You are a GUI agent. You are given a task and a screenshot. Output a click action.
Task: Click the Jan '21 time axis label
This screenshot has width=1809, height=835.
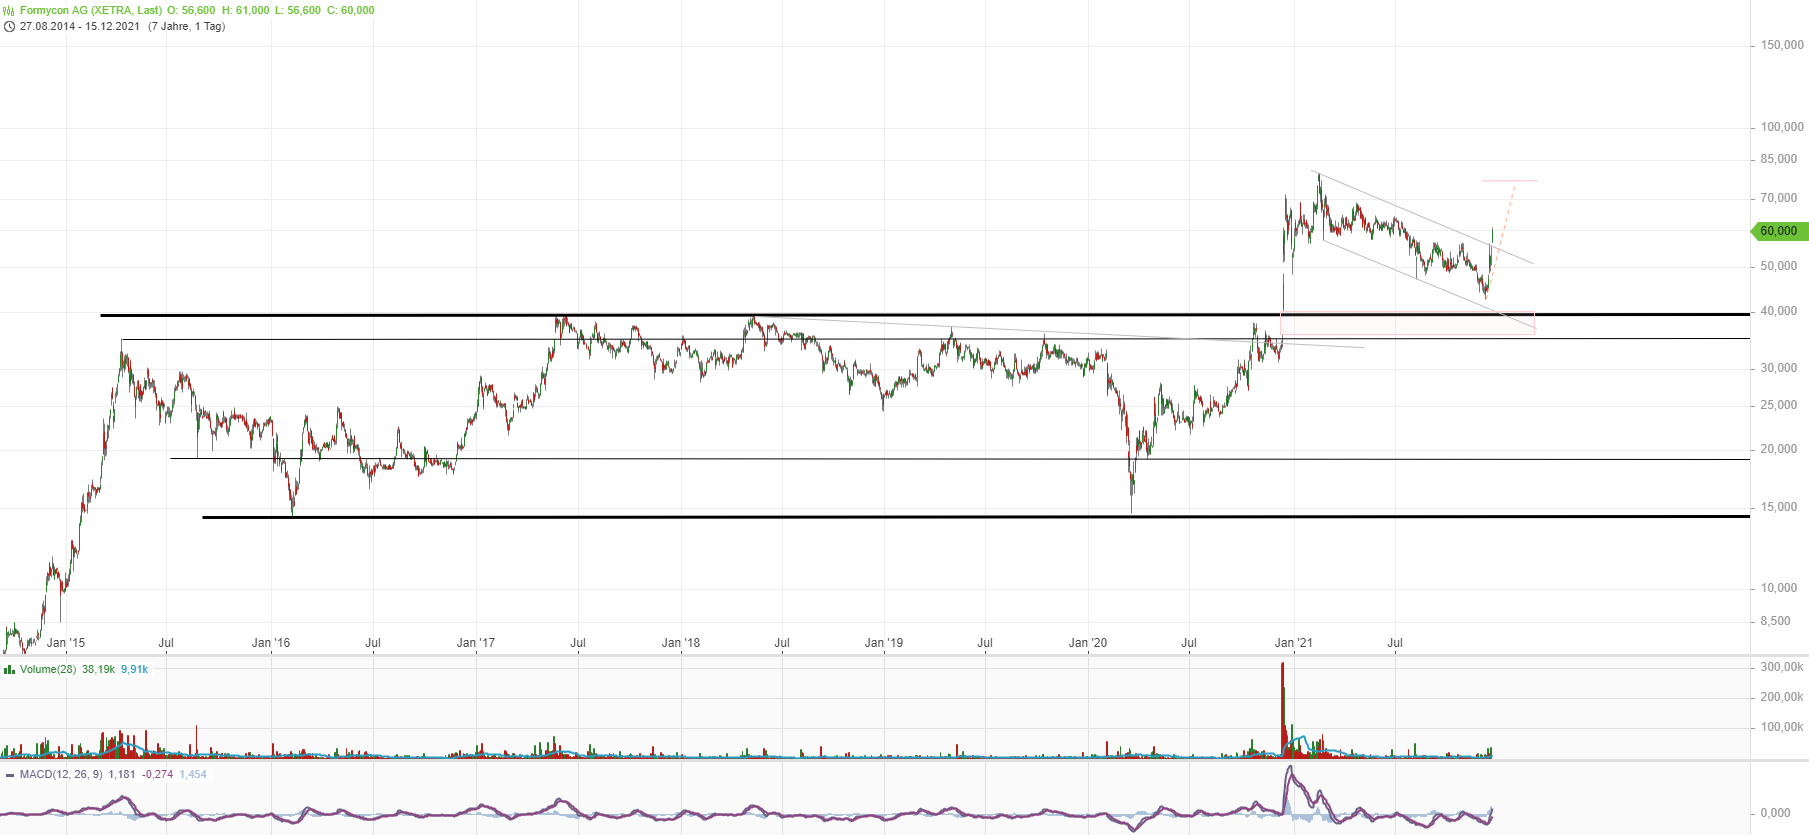coord(1293,643)
